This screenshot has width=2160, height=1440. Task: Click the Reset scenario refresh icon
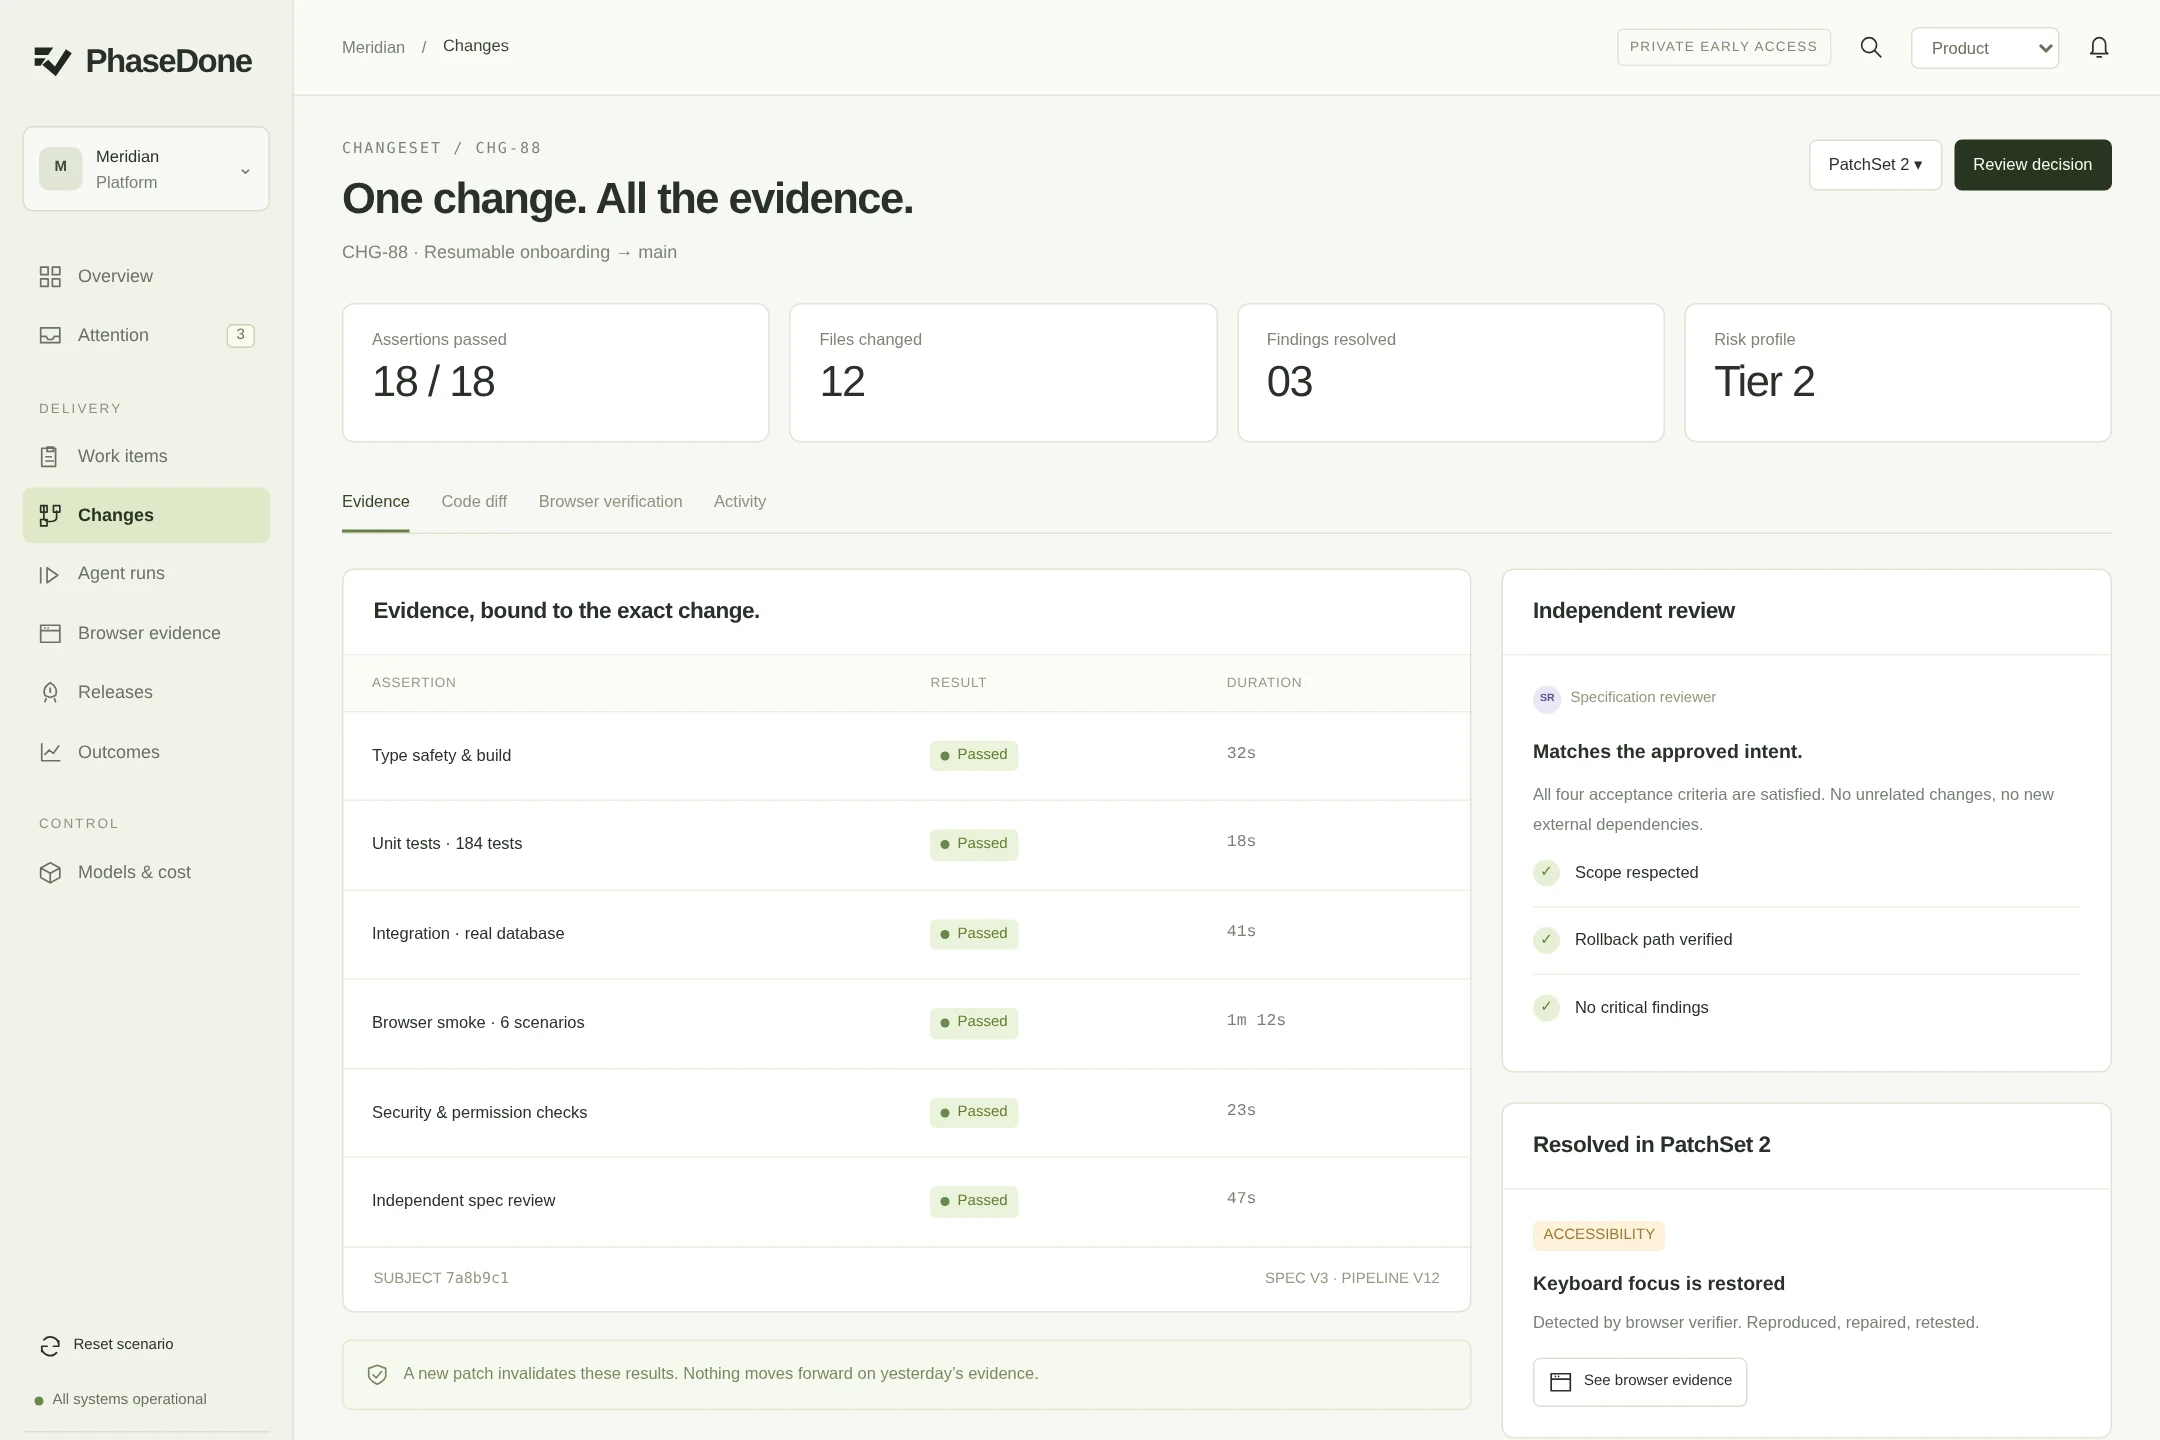[50, 1346]
